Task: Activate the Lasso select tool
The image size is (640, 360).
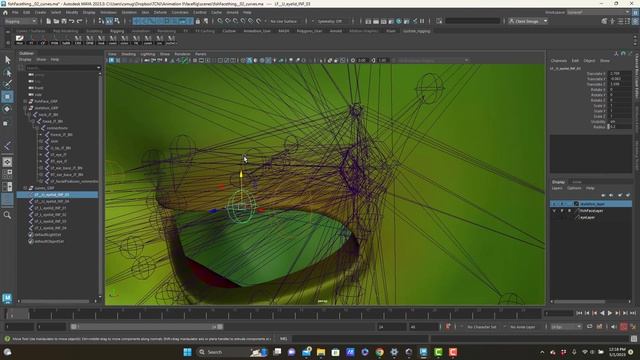Action: point(8,73)
